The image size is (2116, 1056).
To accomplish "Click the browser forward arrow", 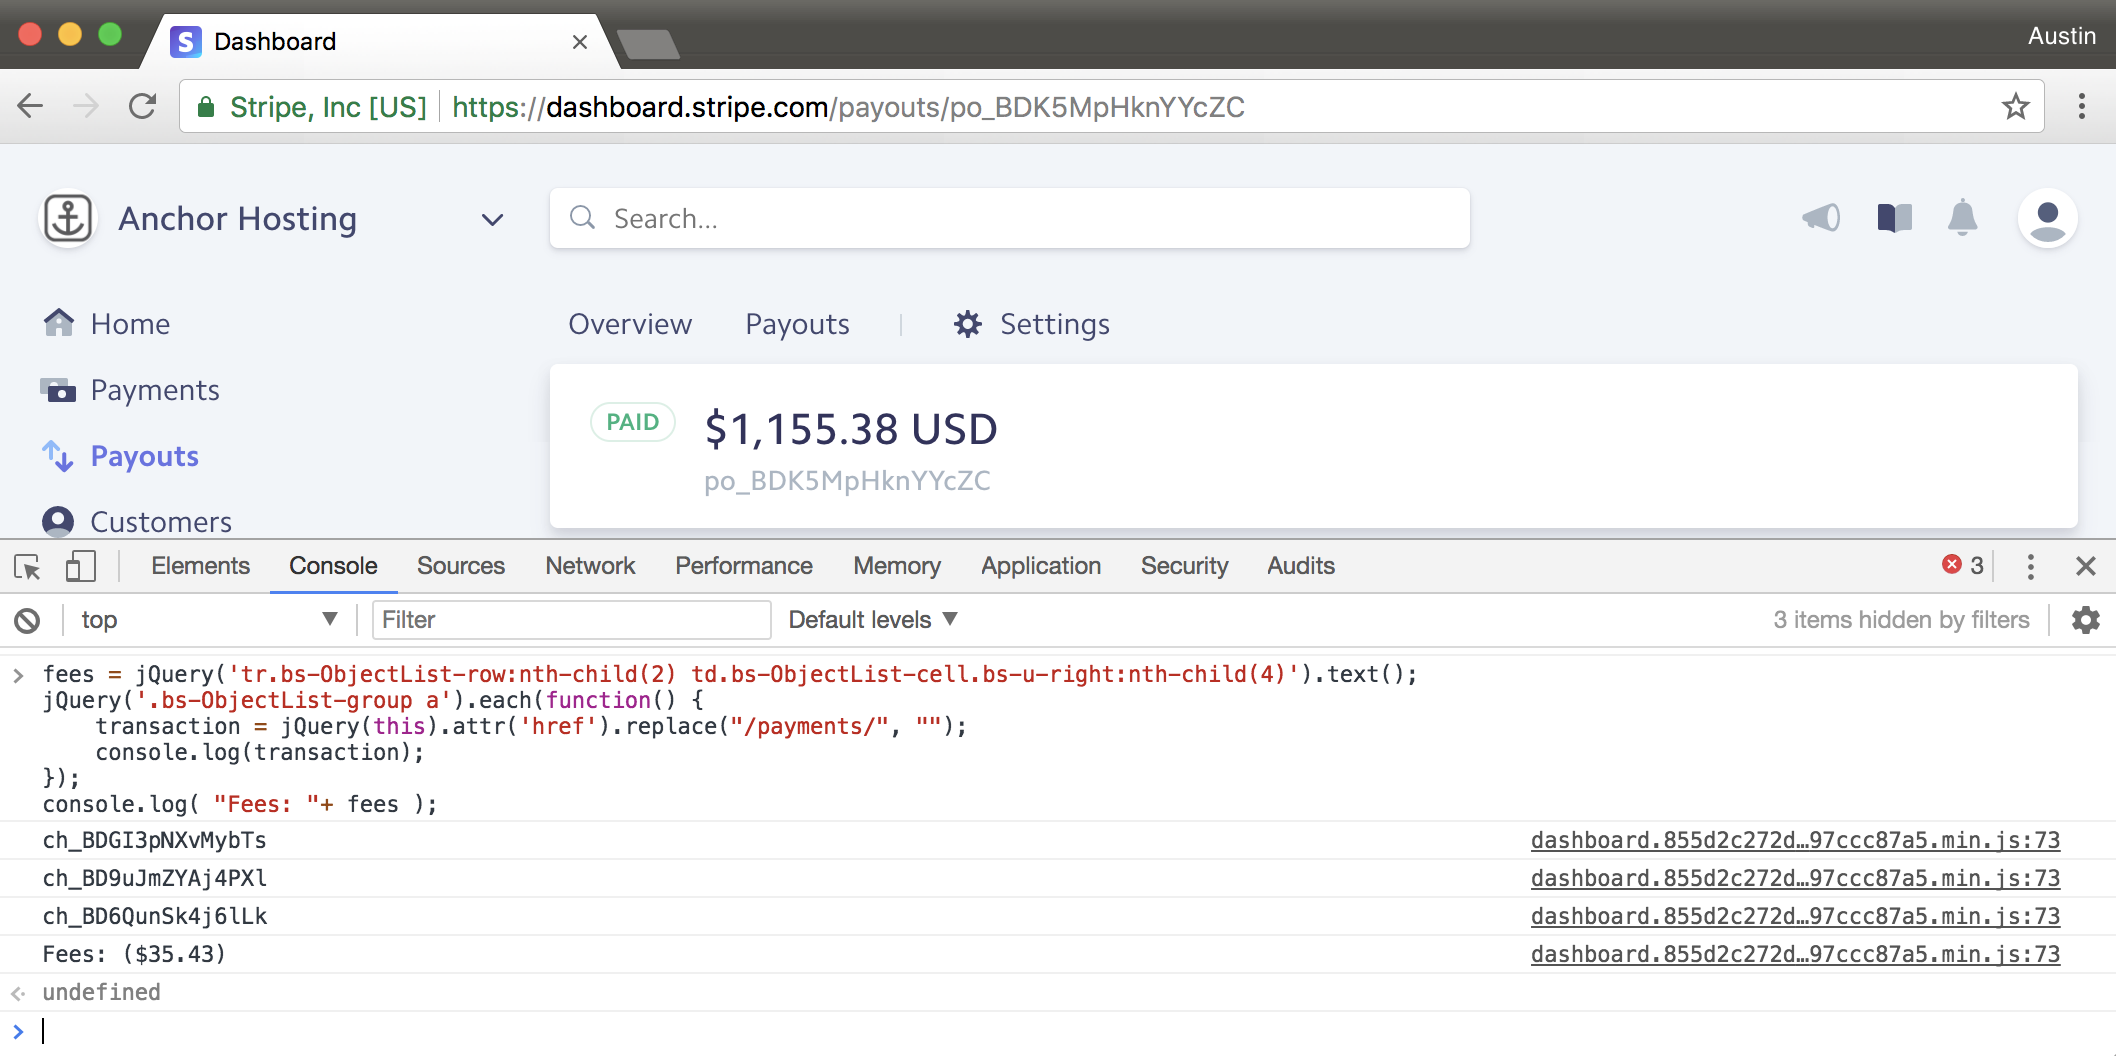I will [87, 106].
